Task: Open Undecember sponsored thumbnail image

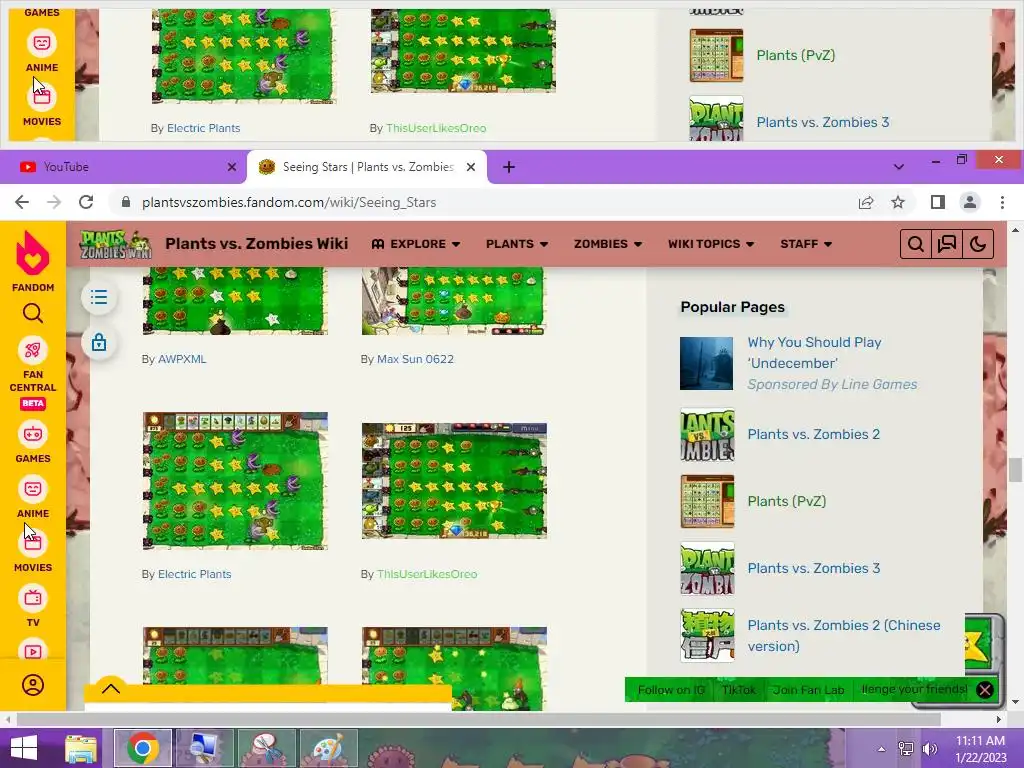Action: (x=707, y=363)
